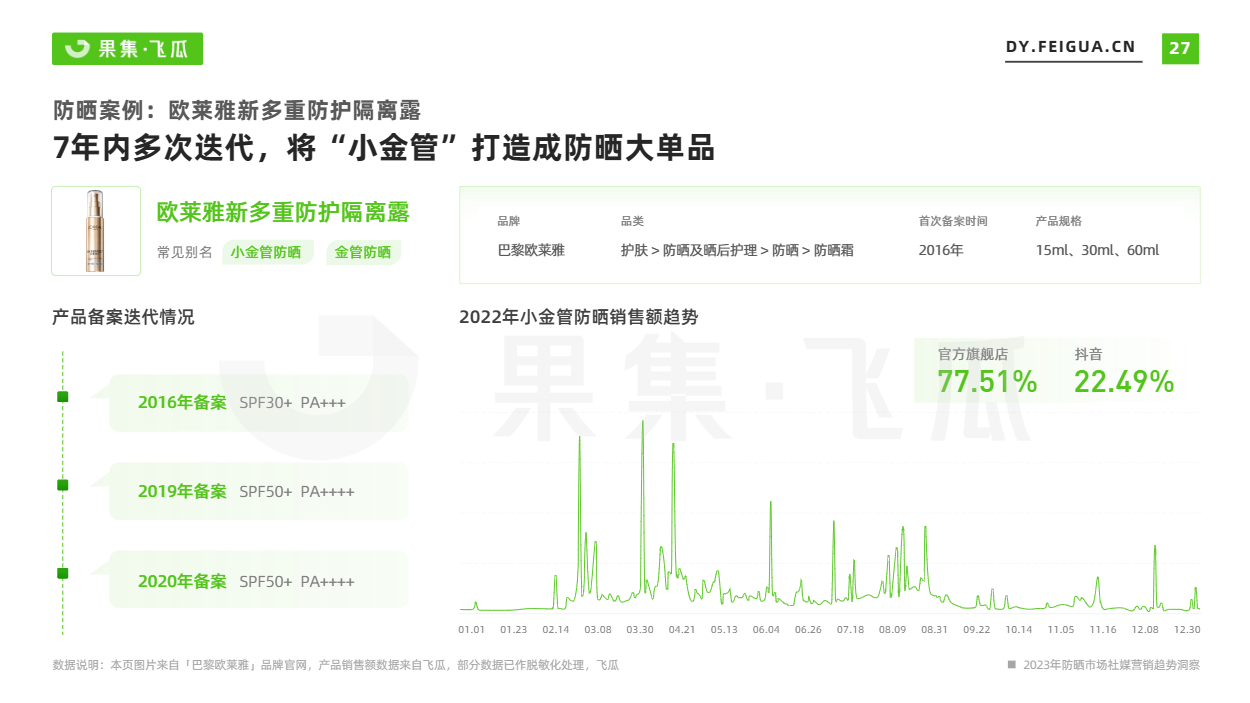Open the DY.FEIGUA.CN link
The width and height of the screenshot is (1250, 703).
1071,48
